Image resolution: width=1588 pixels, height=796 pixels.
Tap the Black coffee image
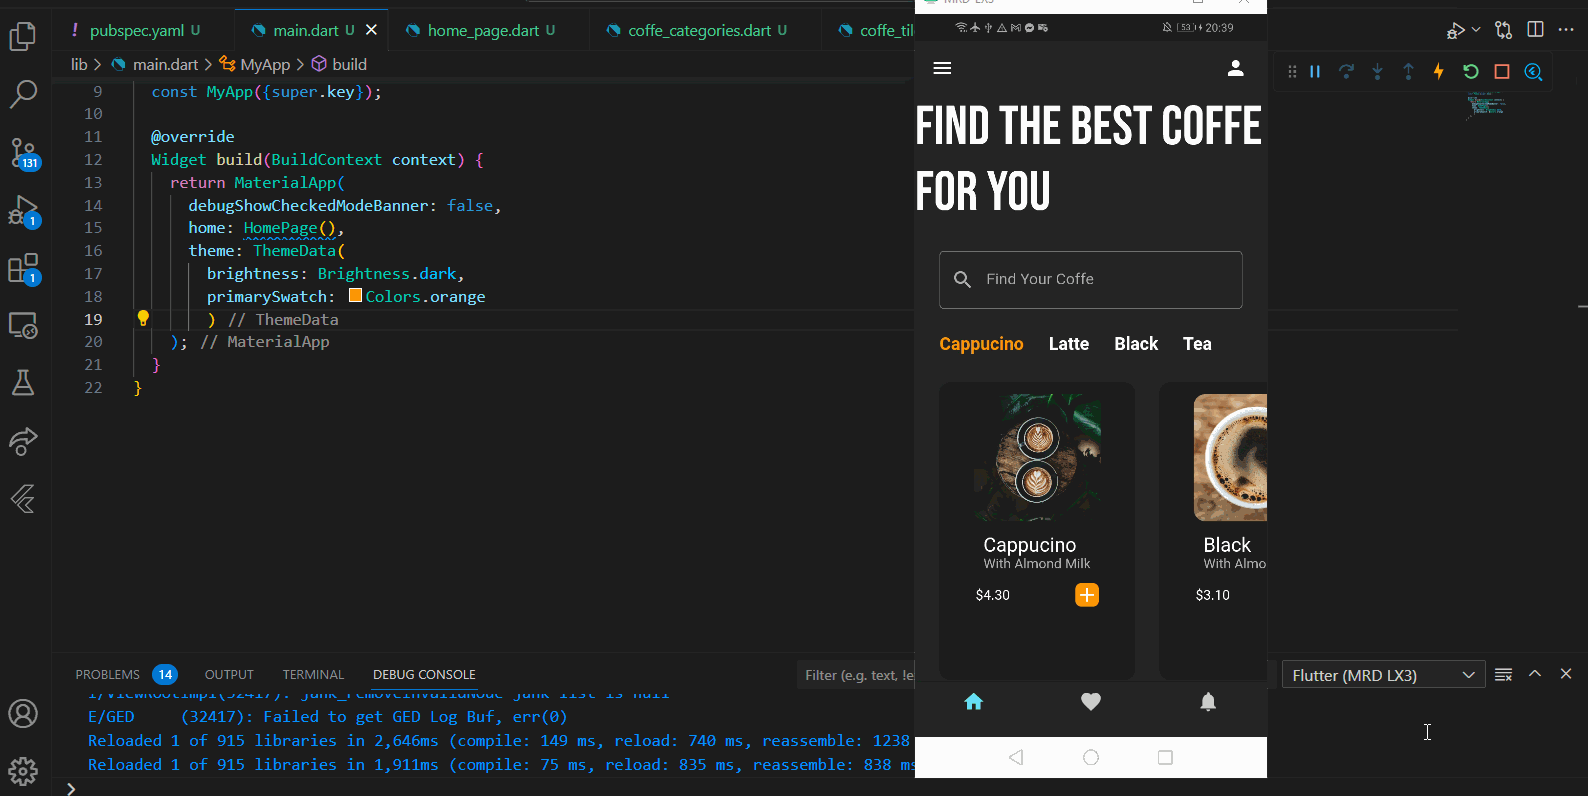click(1230, 458)
